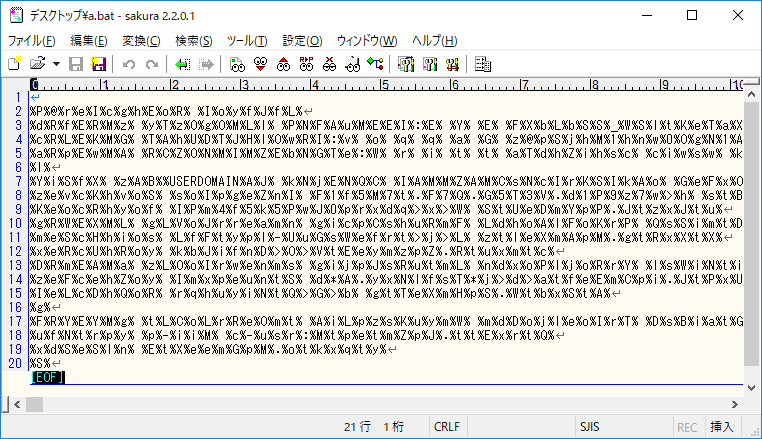Click the text '%I%' on line 6
762x439 pixels.
coord(40,167)
